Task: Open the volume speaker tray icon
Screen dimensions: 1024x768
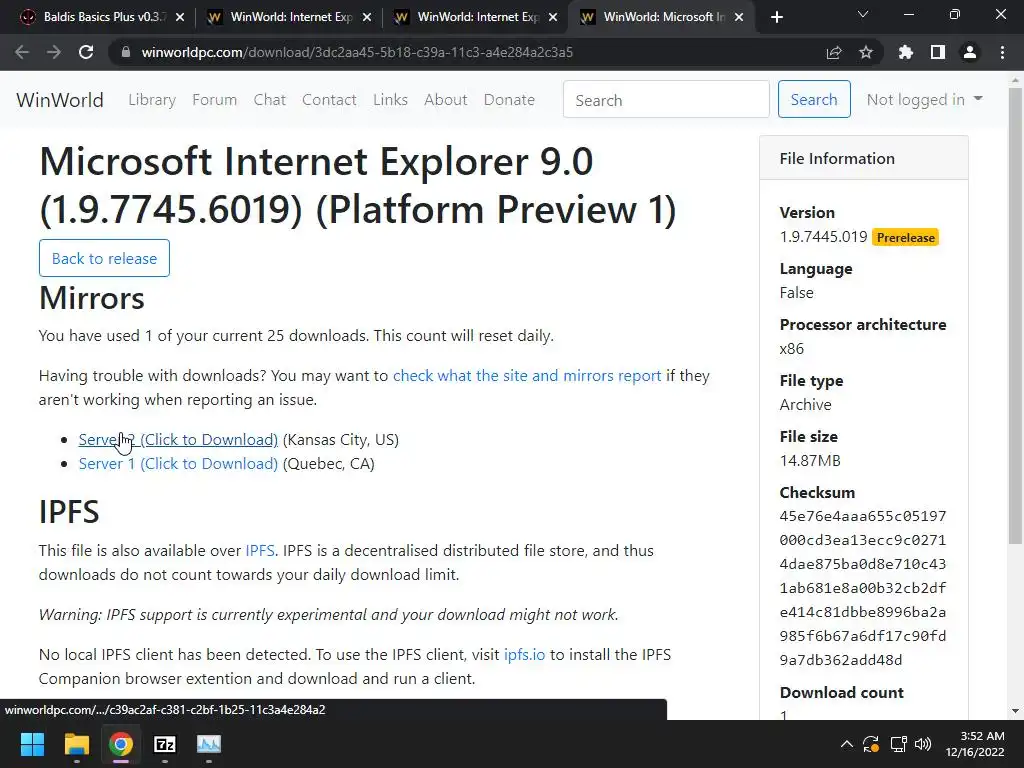Action: 923,744
